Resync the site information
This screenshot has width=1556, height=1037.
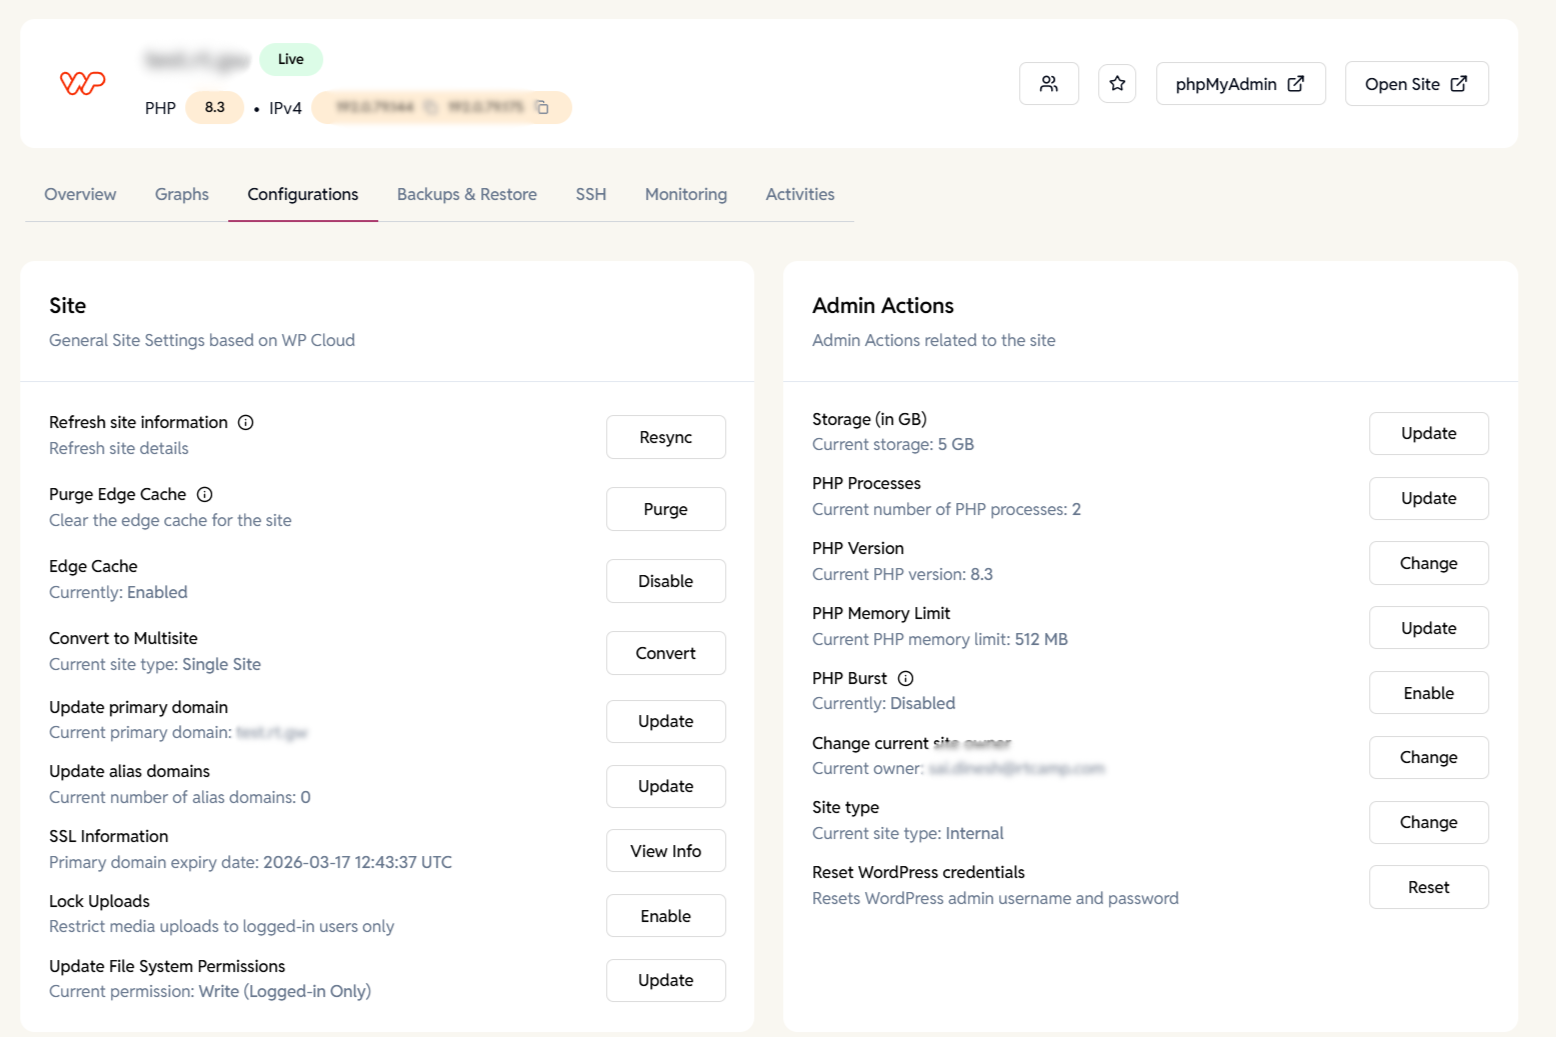[x=665, y=437]
